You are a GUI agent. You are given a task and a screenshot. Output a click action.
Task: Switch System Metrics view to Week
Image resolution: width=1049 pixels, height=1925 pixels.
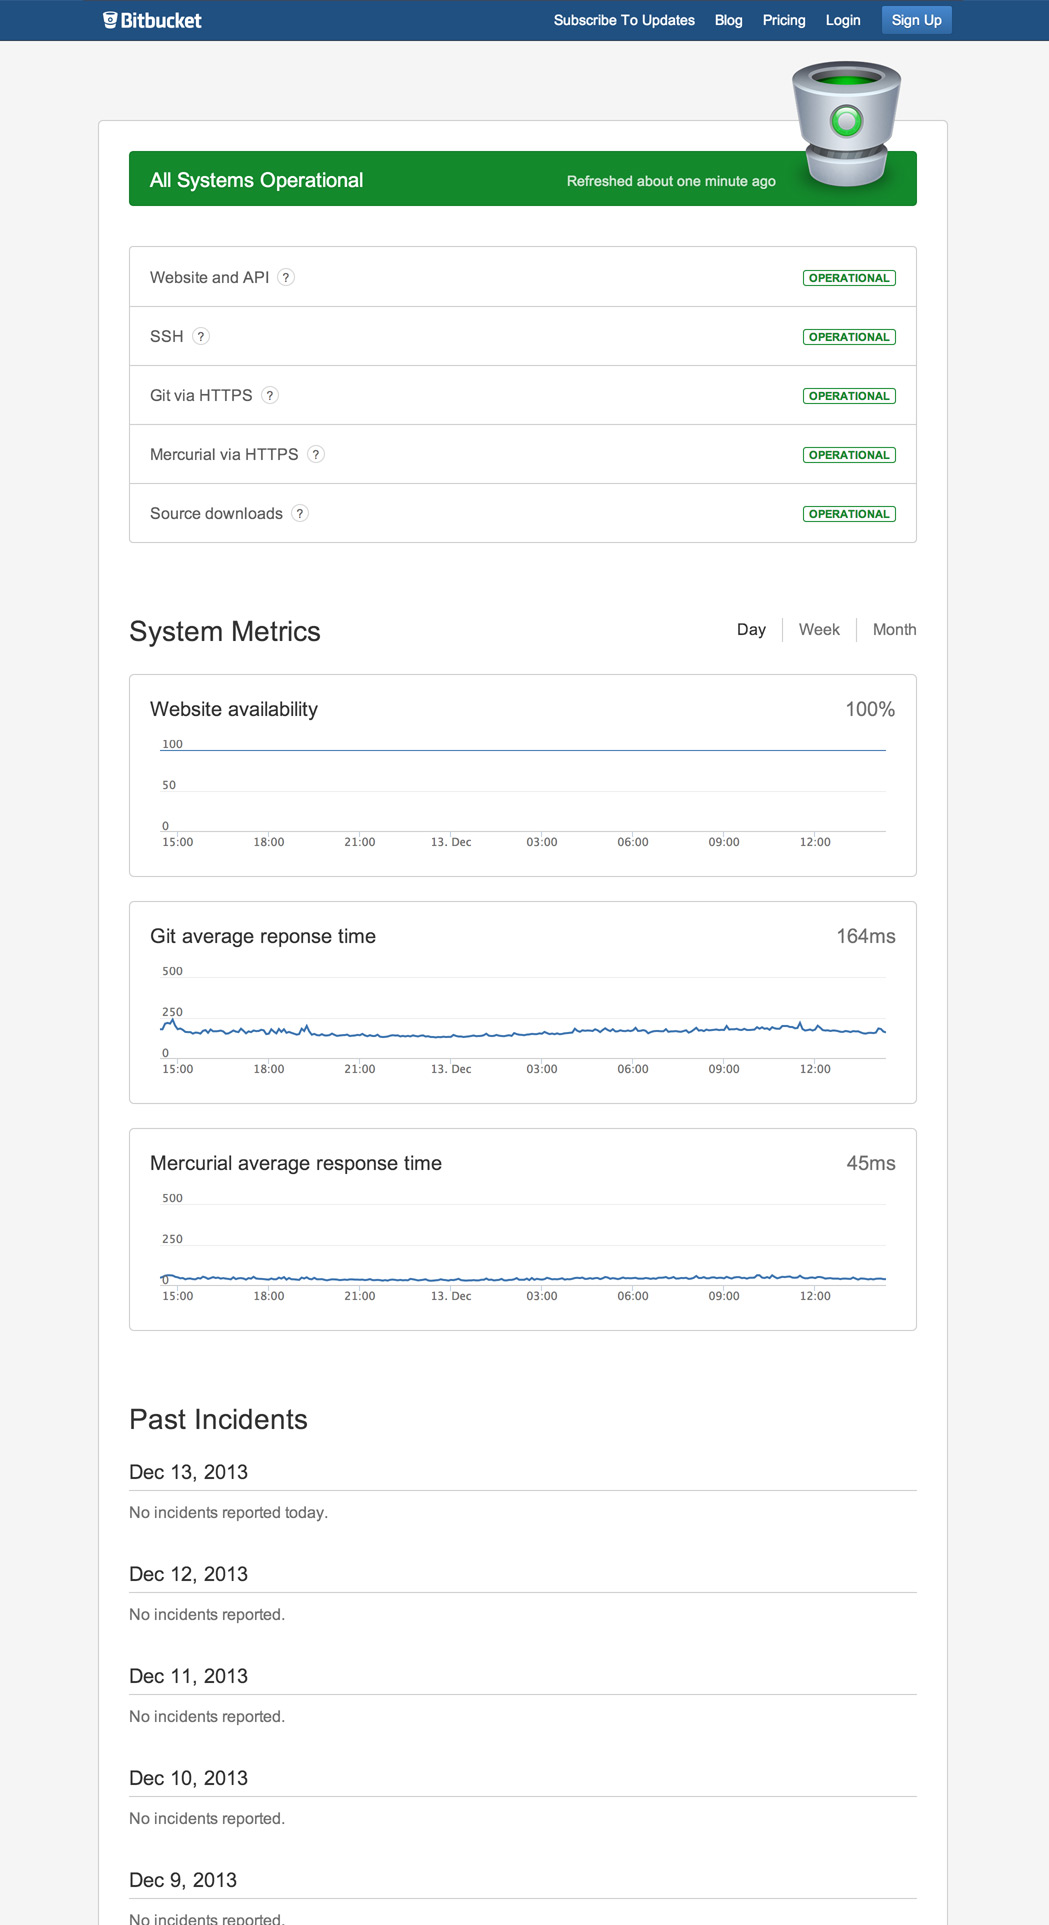pos(818,629)
